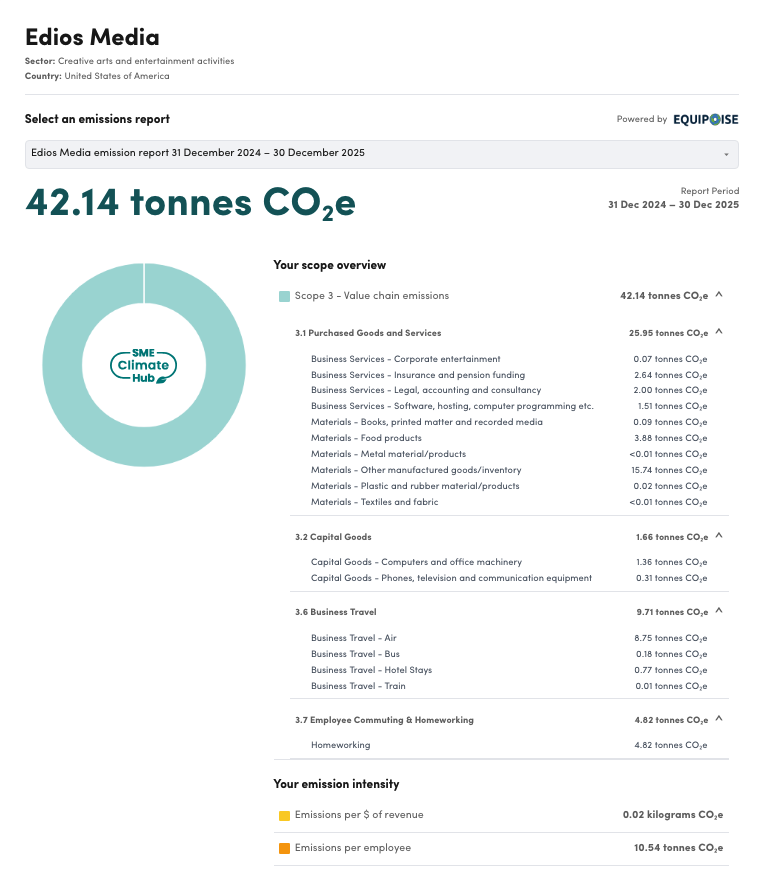Collapse the 3.2 Capital Goods section
762x870 pixels.
click(x=719, y=536)
